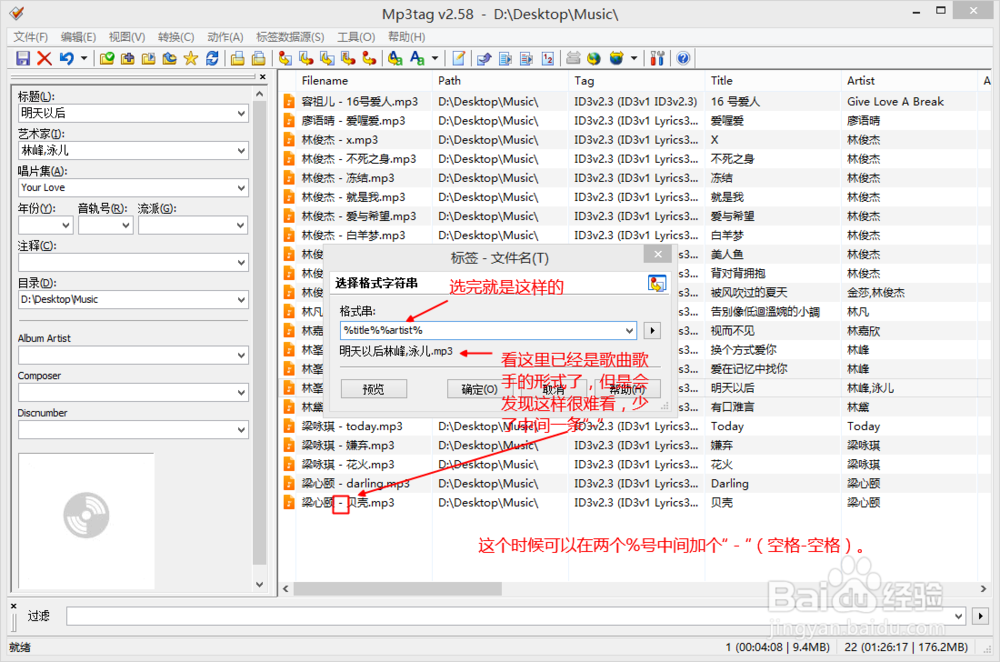Click the Mp3tag app icon in title bar

[x=17, y=13]
